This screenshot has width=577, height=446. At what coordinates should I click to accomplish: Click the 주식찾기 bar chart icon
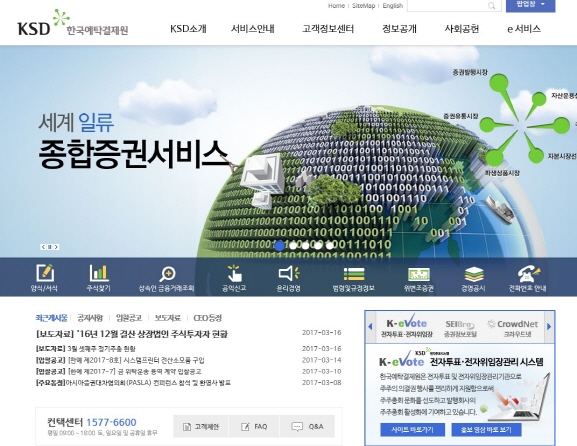click(x=99, y=273)
